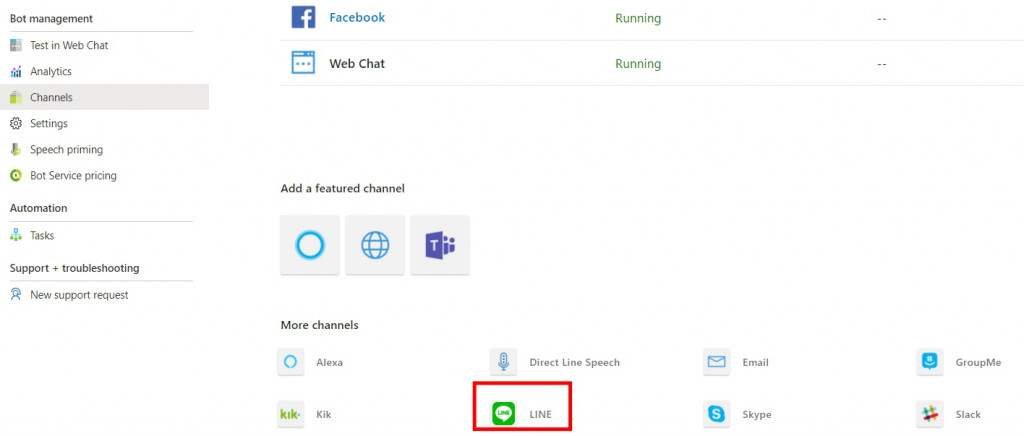Select the Channels menu item

point(104,97)
